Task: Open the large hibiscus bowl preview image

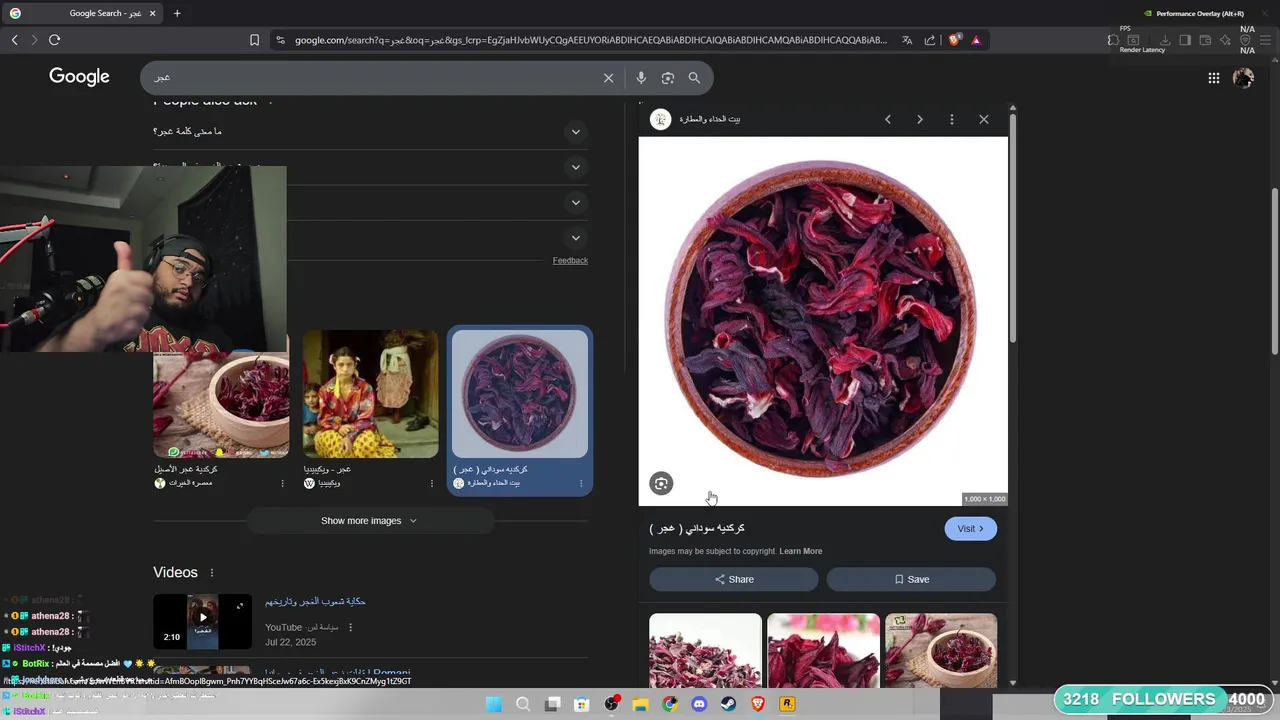Action: tap(823, 321)
